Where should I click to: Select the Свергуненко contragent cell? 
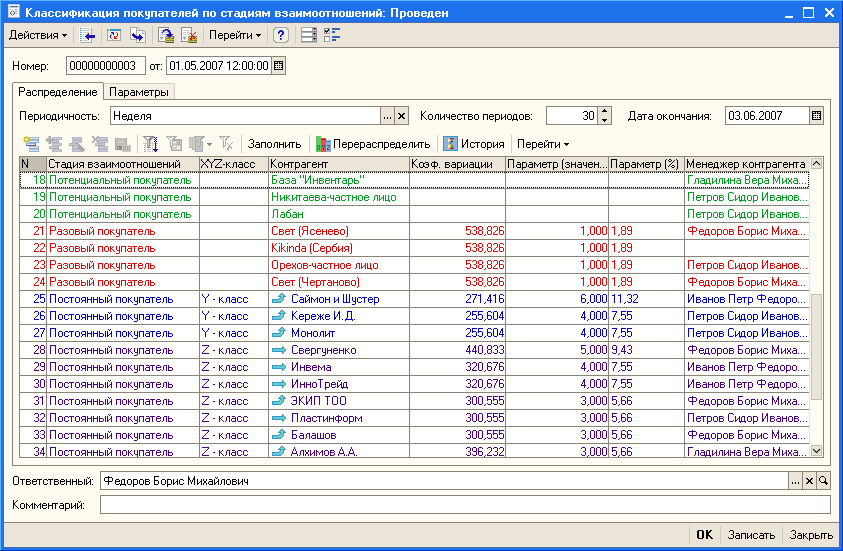pos(339,350)
